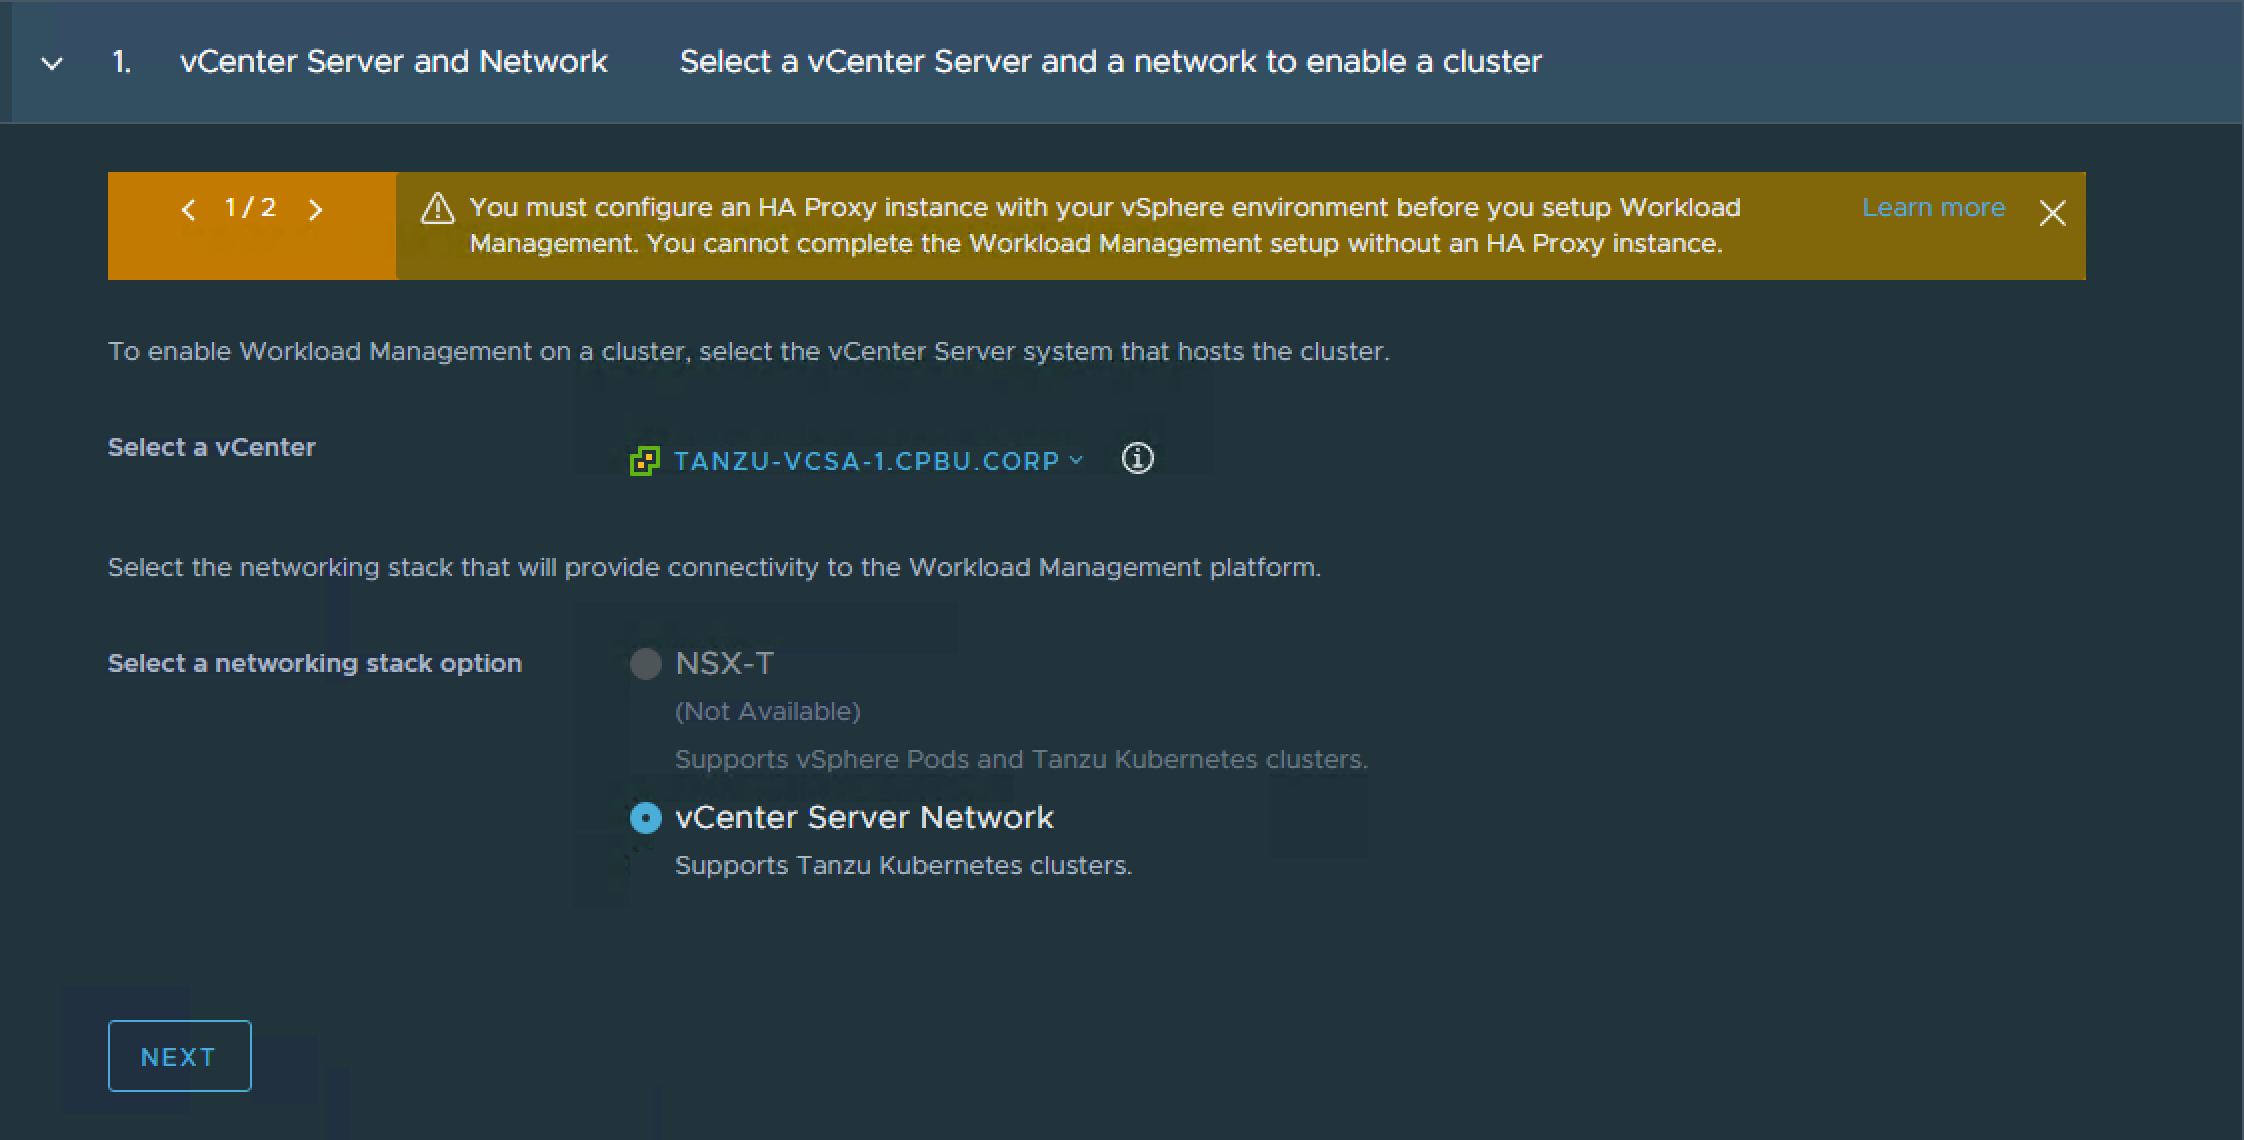Click the NSX-T option label text
2244x1140 pixels.
pyautogui.click(x=724, y=664)
